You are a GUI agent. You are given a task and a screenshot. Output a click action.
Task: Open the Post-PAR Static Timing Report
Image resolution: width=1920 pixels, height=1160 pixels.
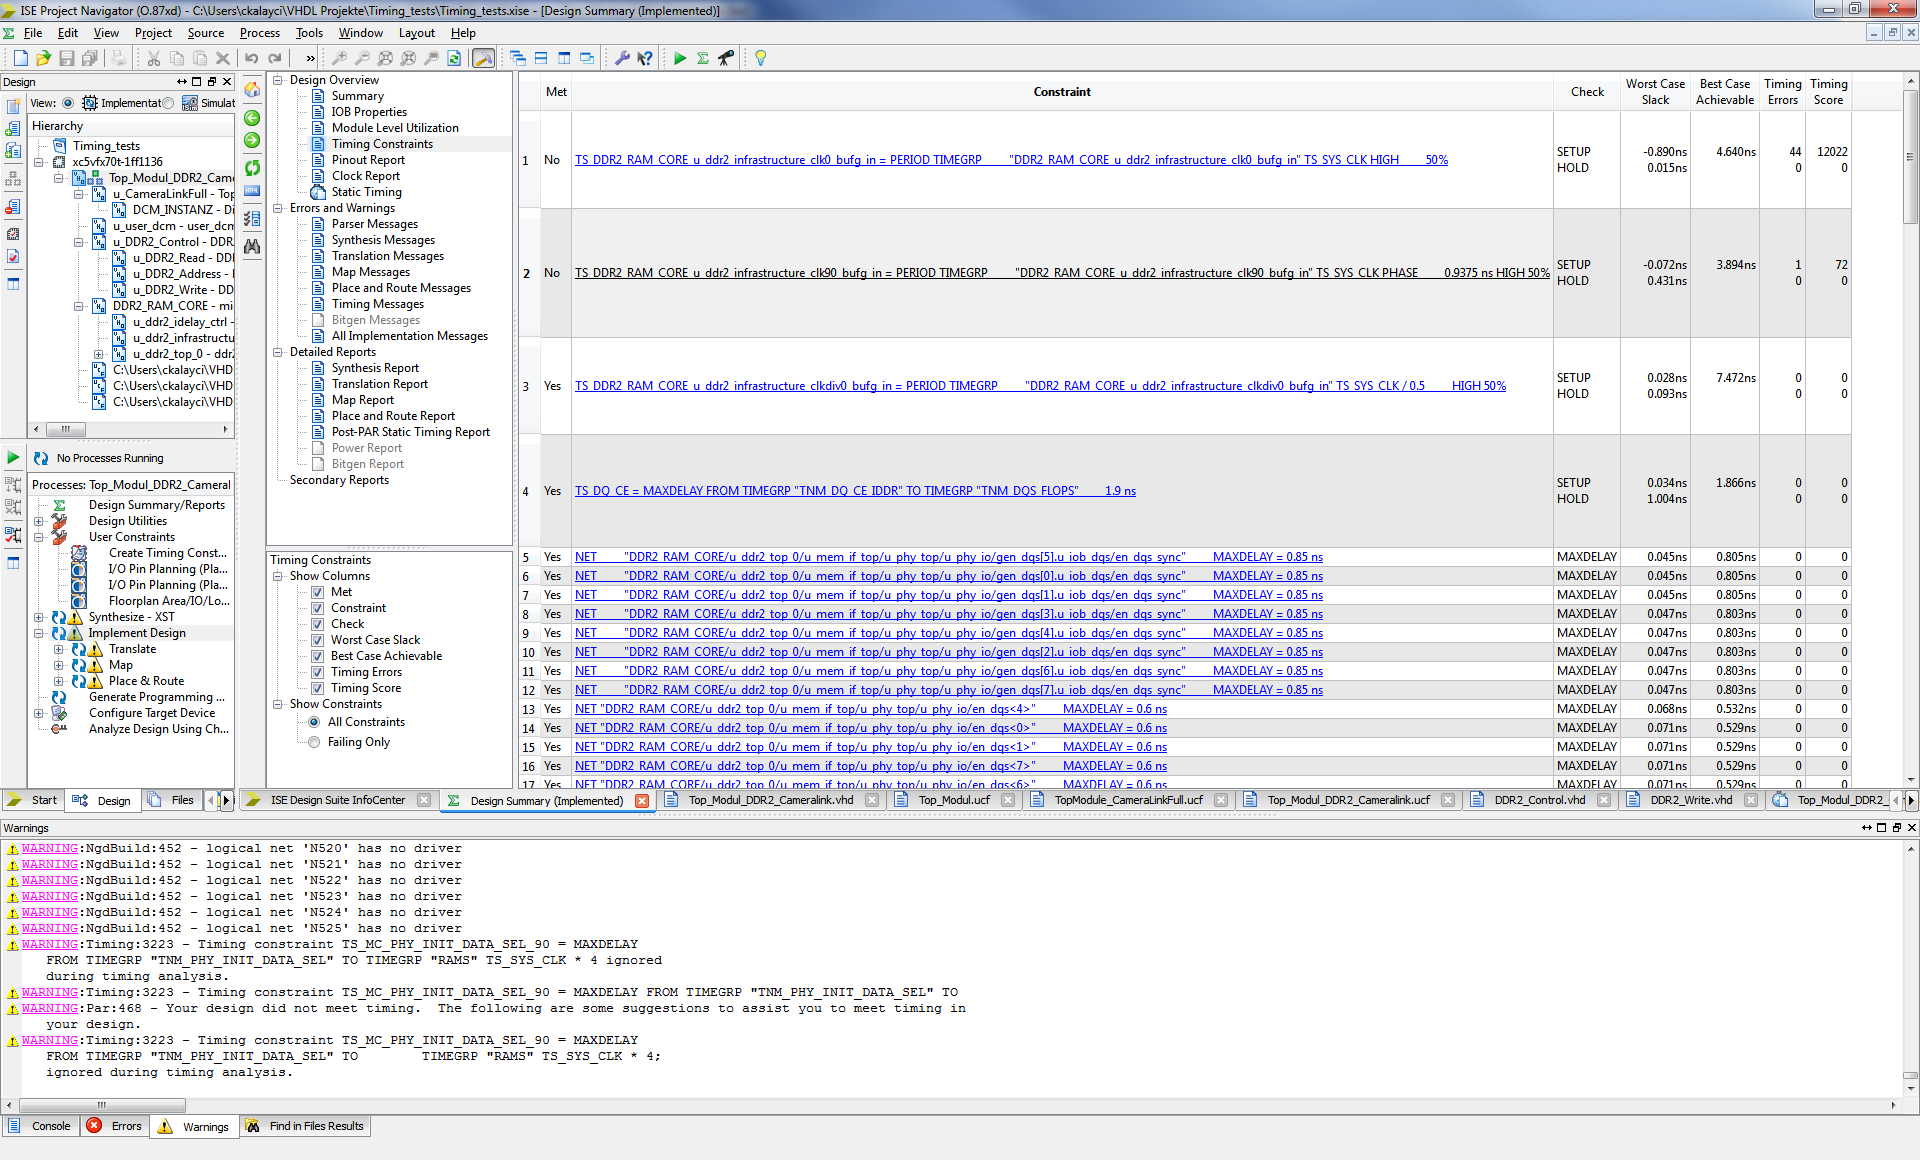tap(410, 432)
